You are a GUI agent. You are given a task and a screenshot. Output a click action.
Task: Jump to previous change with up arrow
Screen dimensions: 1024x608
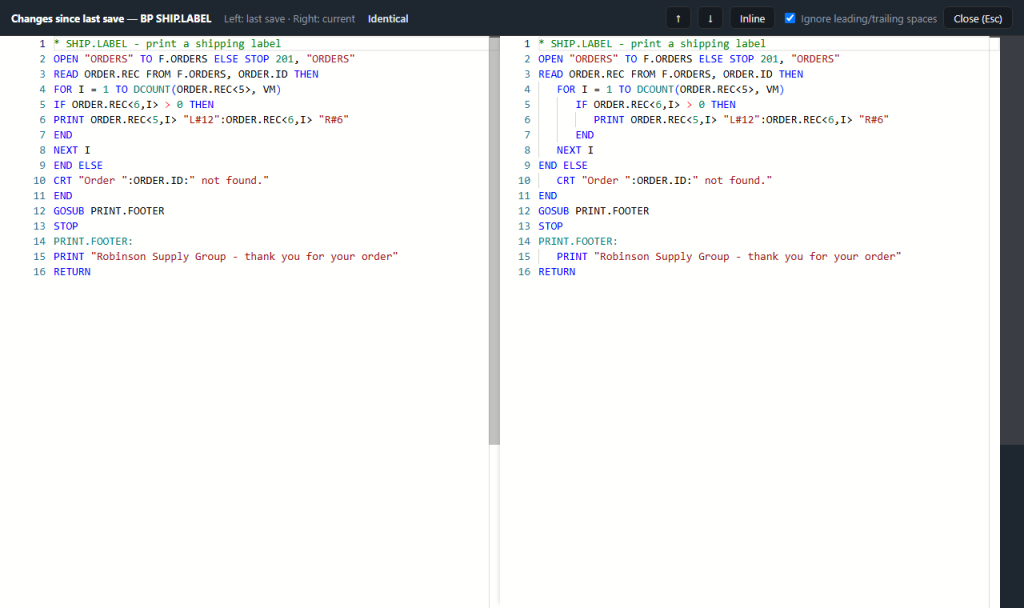(678, 18)
